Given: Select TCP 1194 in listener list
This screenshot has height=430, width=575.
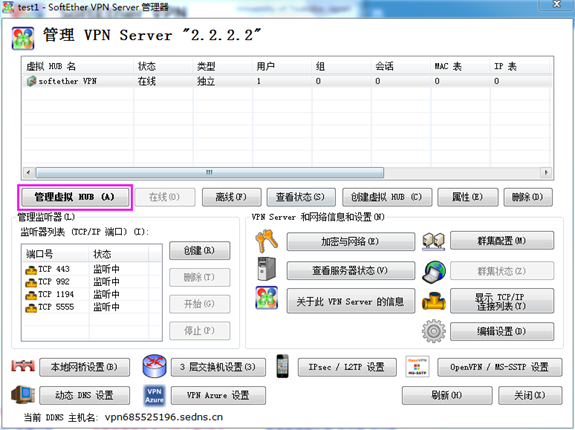Looking at the screenshot, I should [x=93, y=294].
